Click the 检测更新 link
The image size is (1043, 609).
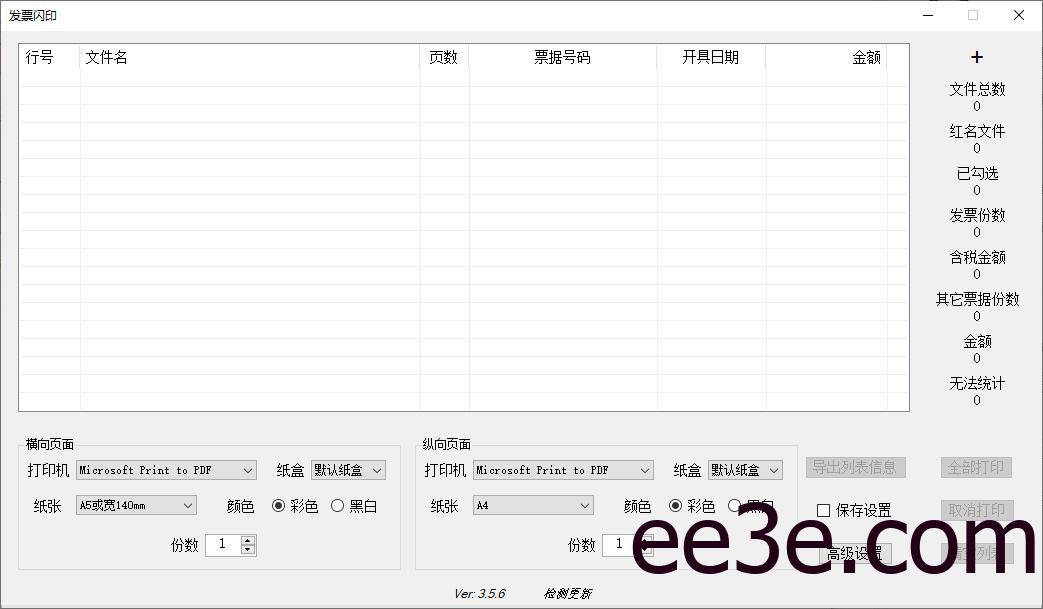coord(567,593)
